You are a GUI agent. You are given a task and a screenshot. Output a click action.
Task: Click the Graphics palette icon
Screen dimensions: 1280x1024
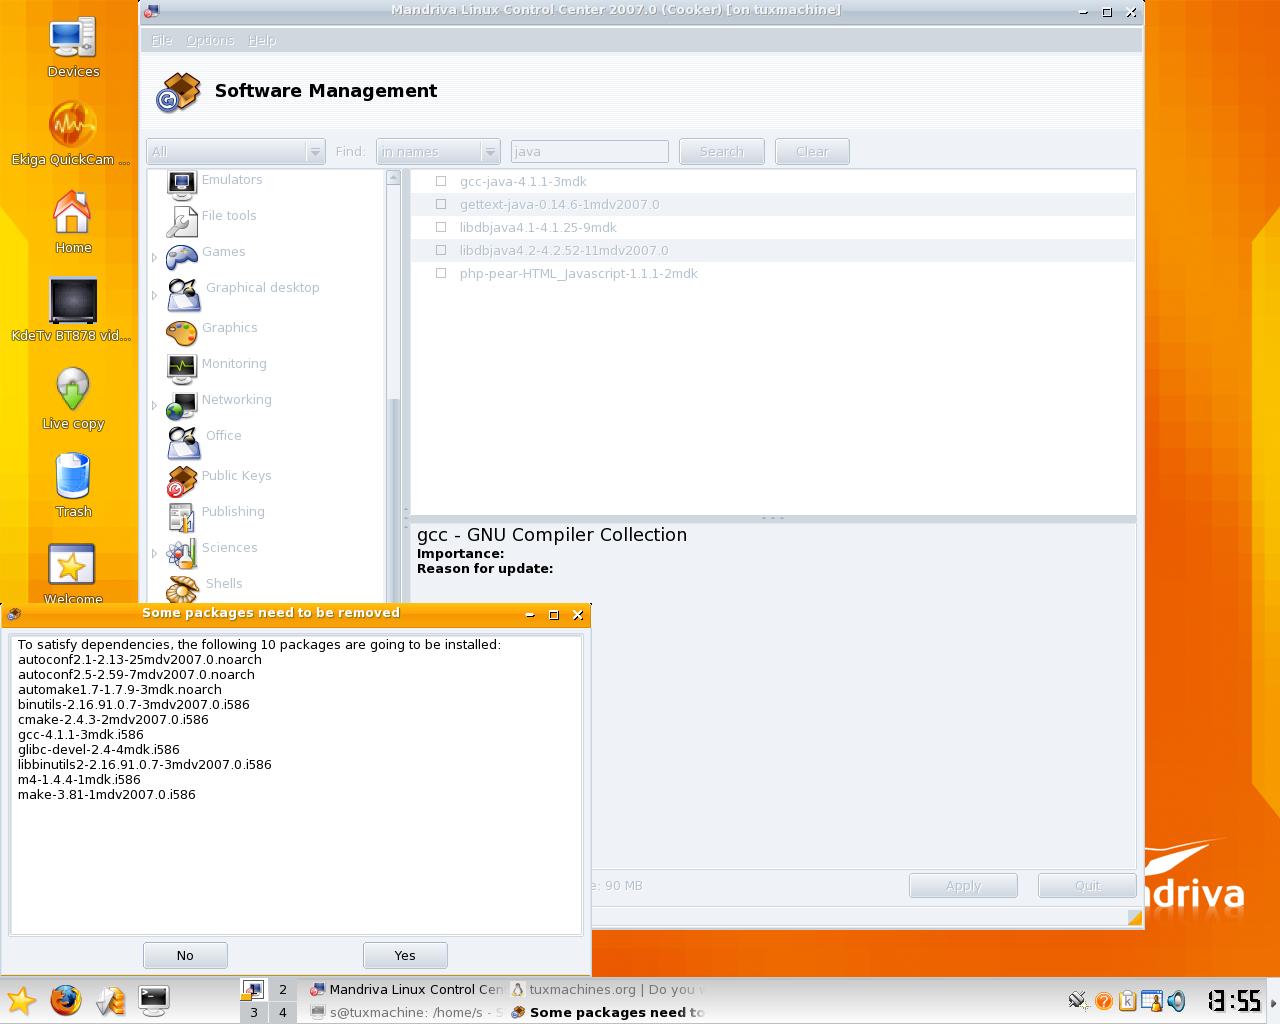(x=181, y=332)
